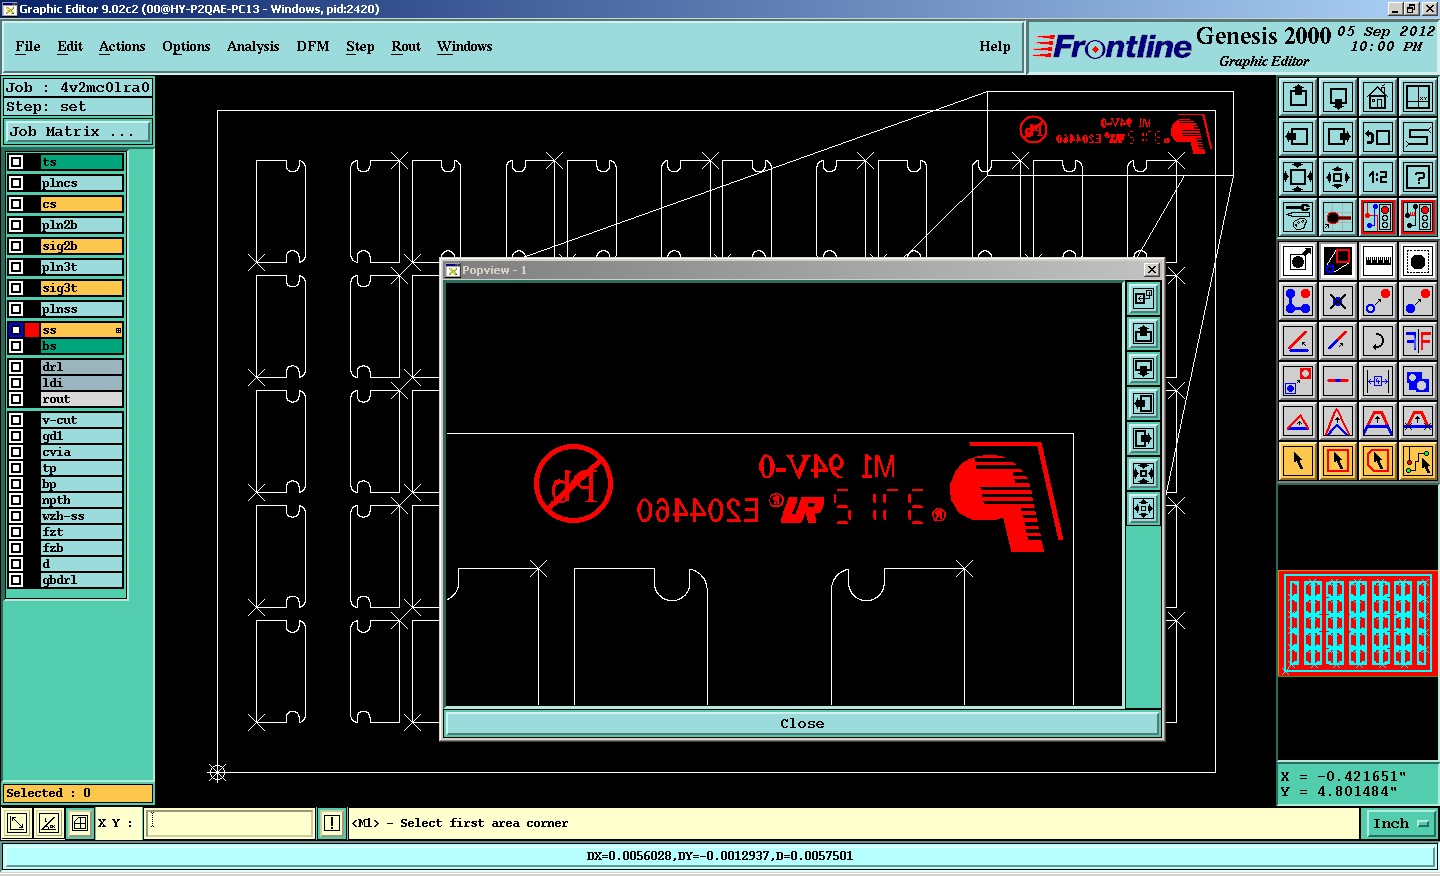1440x876 pixels.
Task: Click the Popview pan down icon
Action: click(1143, 369)
